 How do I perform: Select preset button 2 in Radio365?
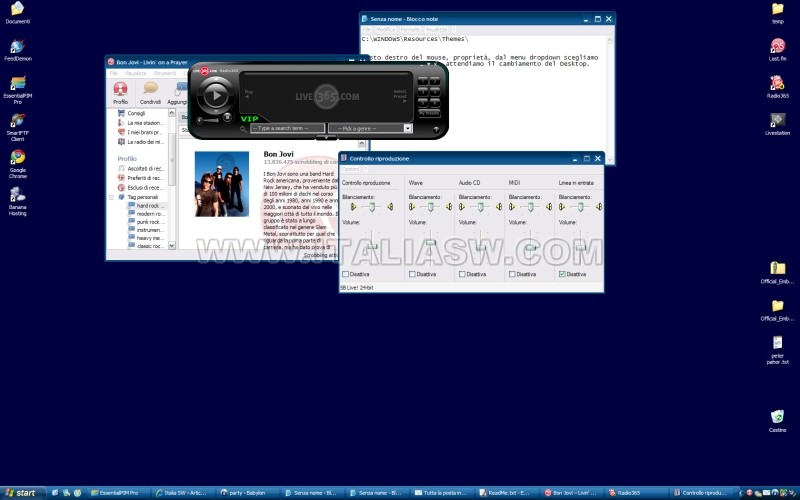pyautogui.click(x=435, y=81)
